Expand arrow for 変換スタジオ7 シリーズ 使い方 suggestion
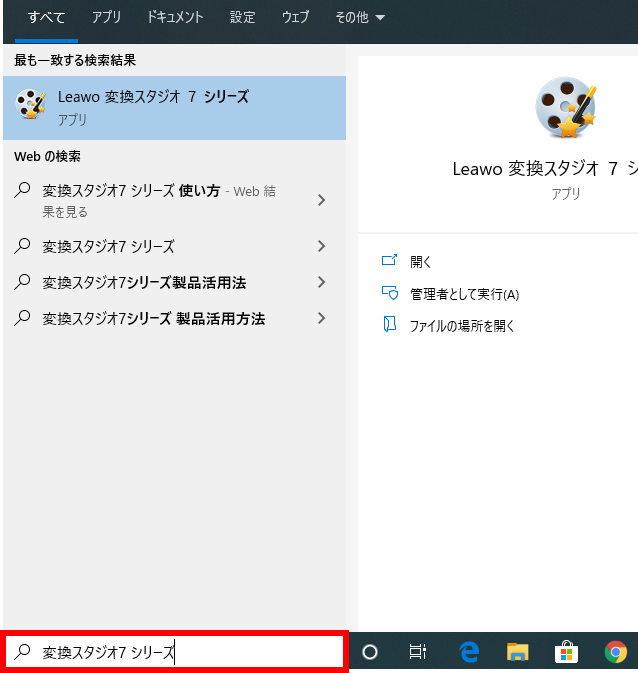 [321, 200]
